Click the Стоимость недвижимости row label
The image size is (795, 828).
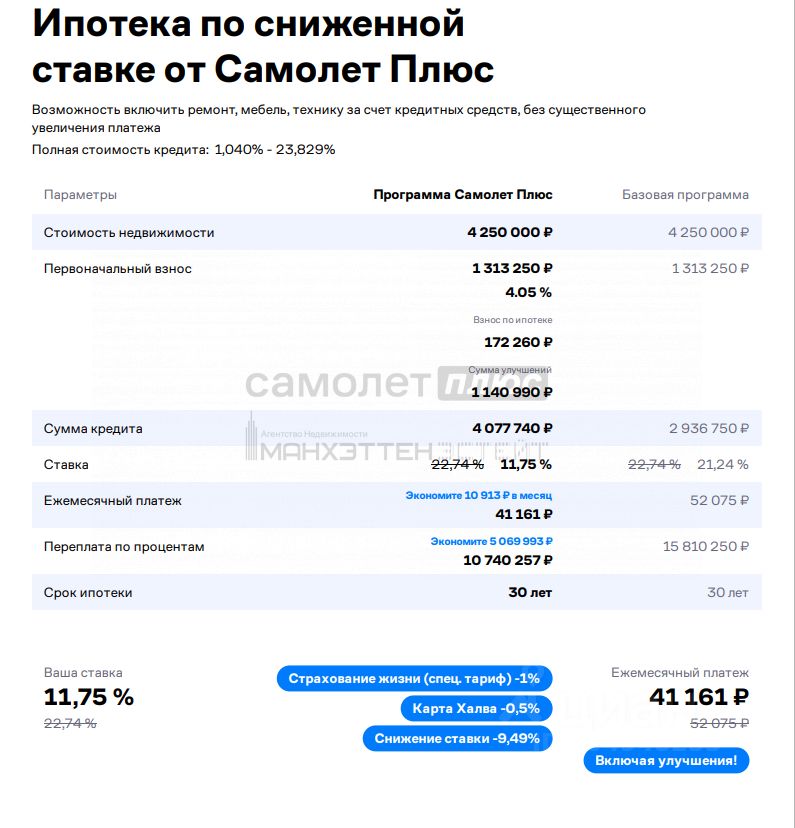coord(129,233)
